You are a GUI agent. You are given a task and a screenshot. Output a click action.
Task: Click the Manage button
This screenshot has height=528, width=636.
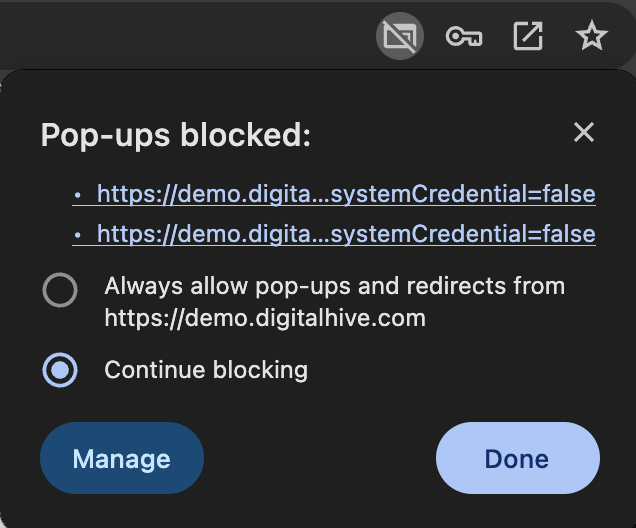pos(122,458)
